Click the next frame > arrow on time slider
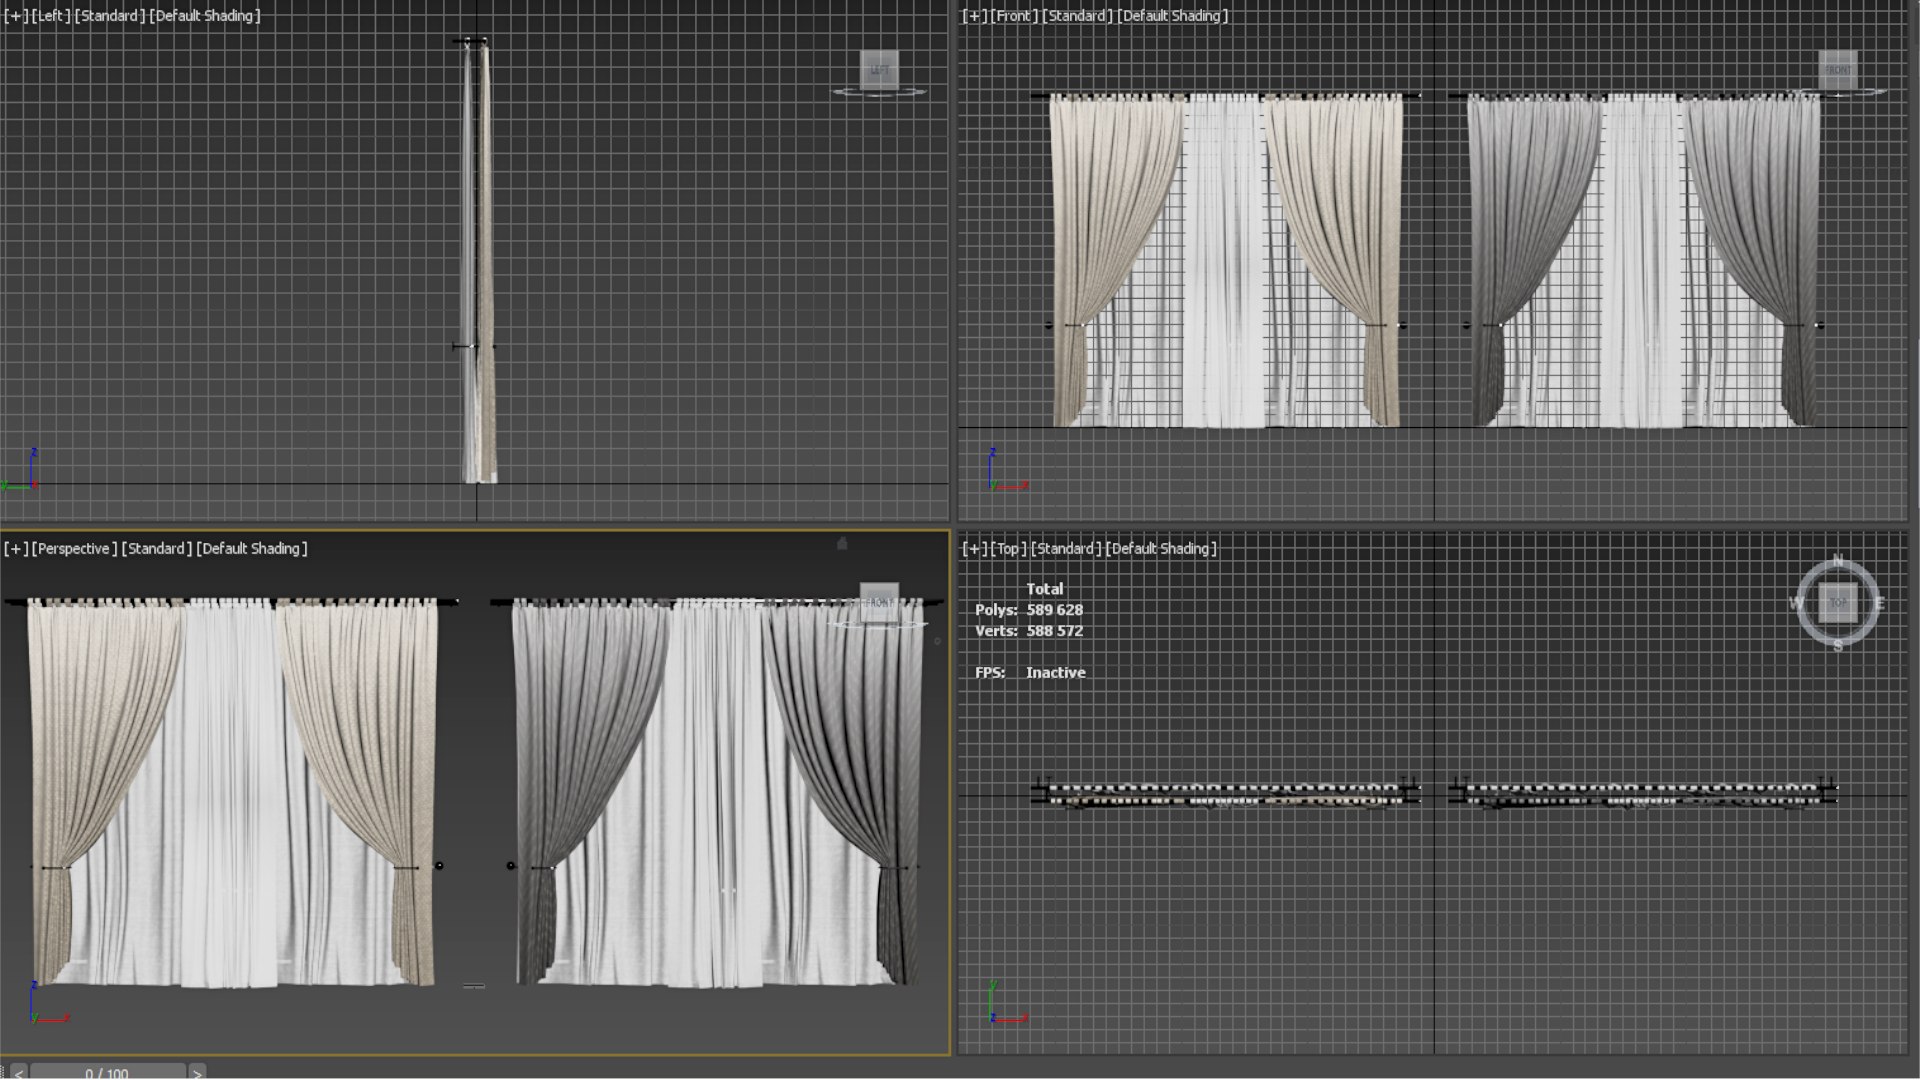 [197, 1073]
